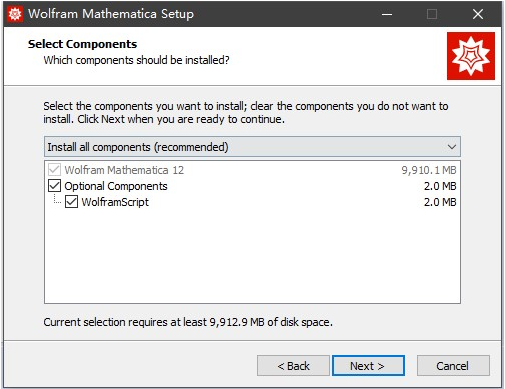This screenshot has width=505, height=389.
Task: Click the Wolfram spikey icon in title bar
Action: point(15,14)
